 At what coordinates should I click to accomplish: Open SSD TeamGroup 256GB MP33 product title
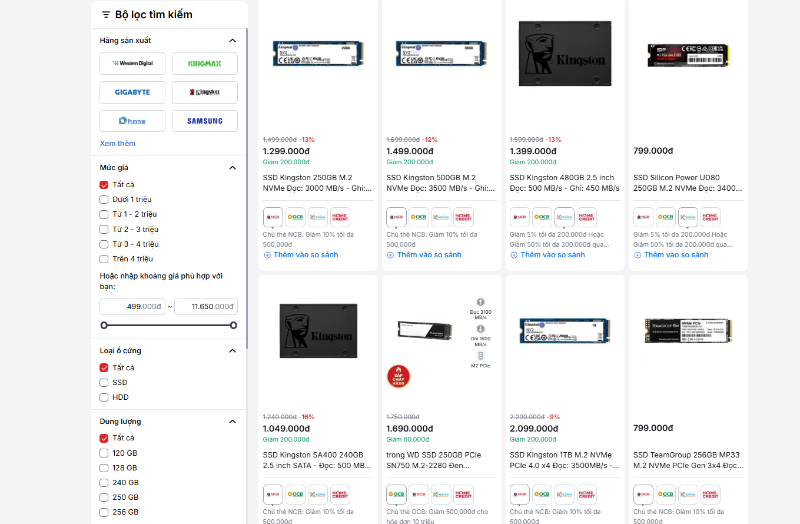point(688,460)
